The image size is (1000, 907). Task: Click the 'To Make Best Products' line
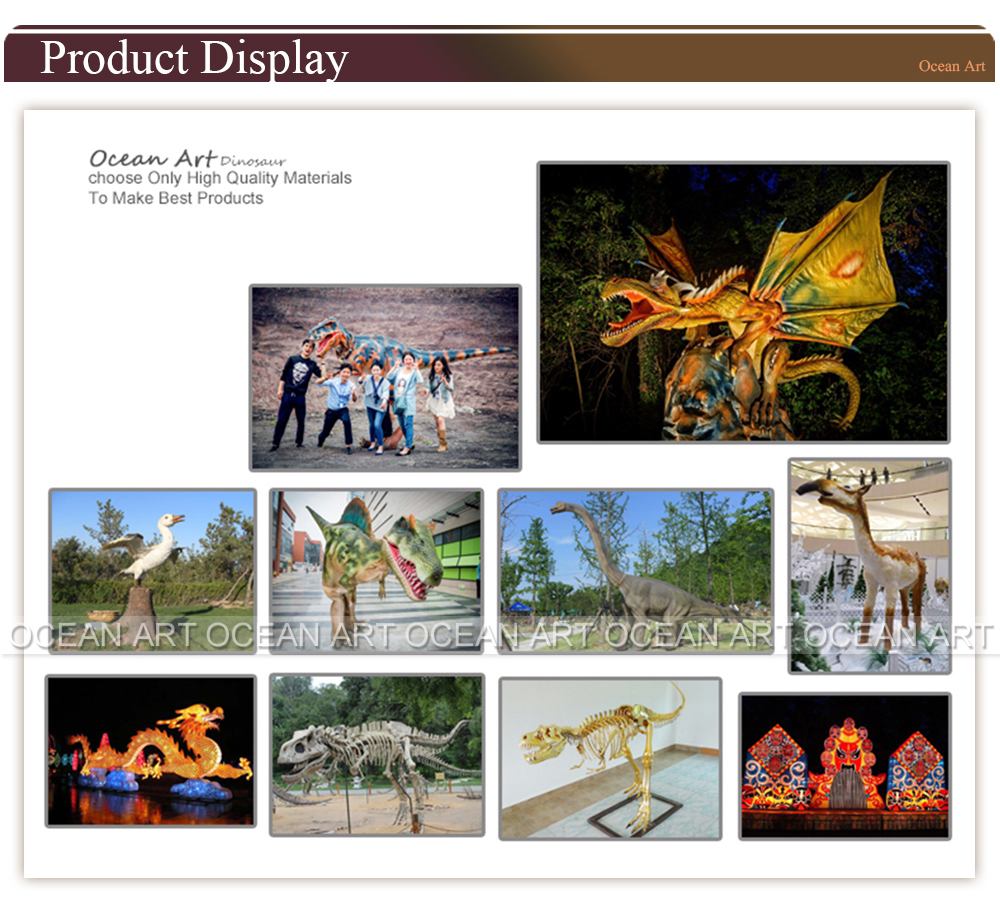point(176,198)
